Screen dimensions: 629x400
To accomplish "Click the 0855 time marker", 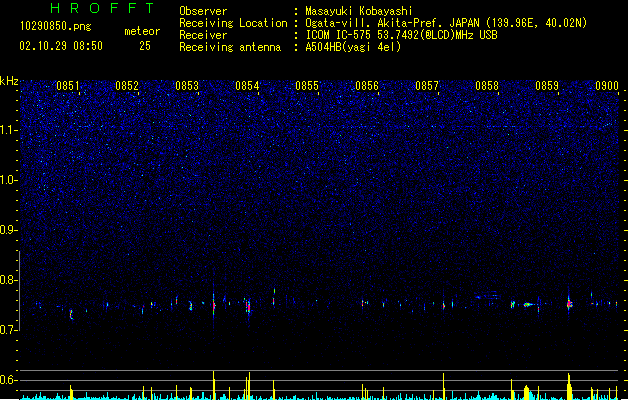I will (307, 85).
